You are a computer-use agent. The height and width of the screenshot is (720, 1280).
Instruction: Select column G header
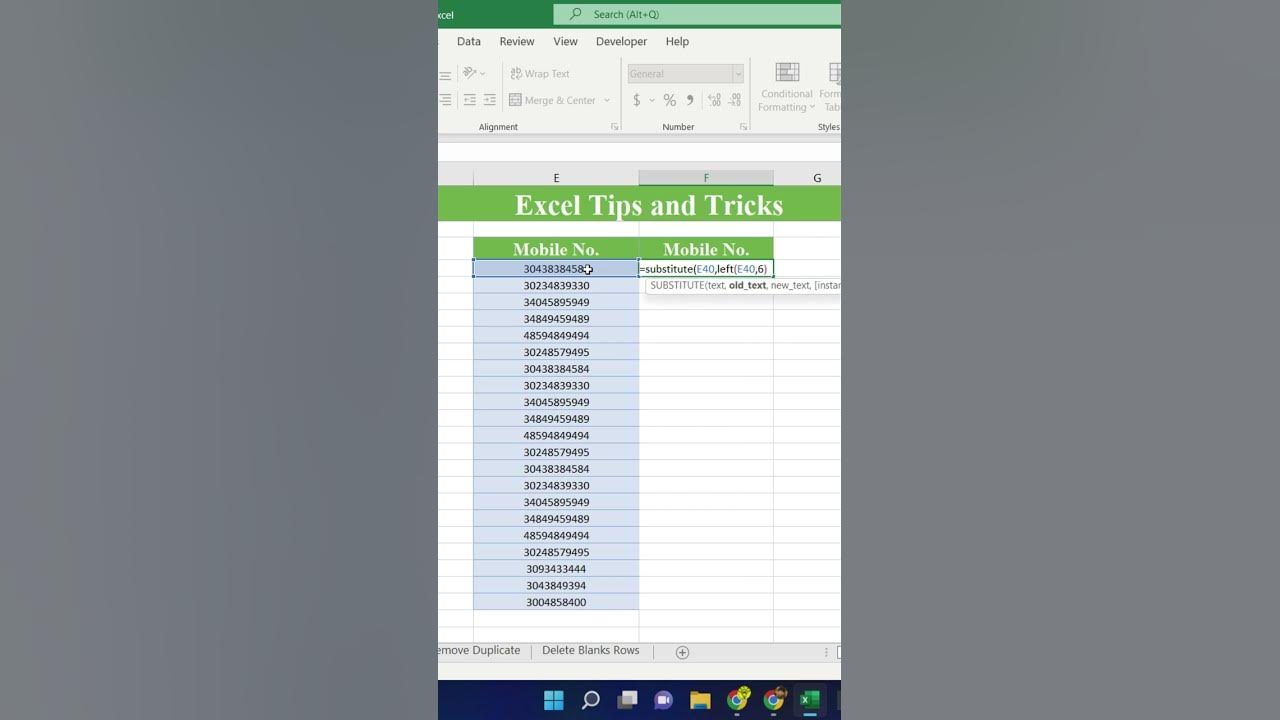click(x=817, y=178)
